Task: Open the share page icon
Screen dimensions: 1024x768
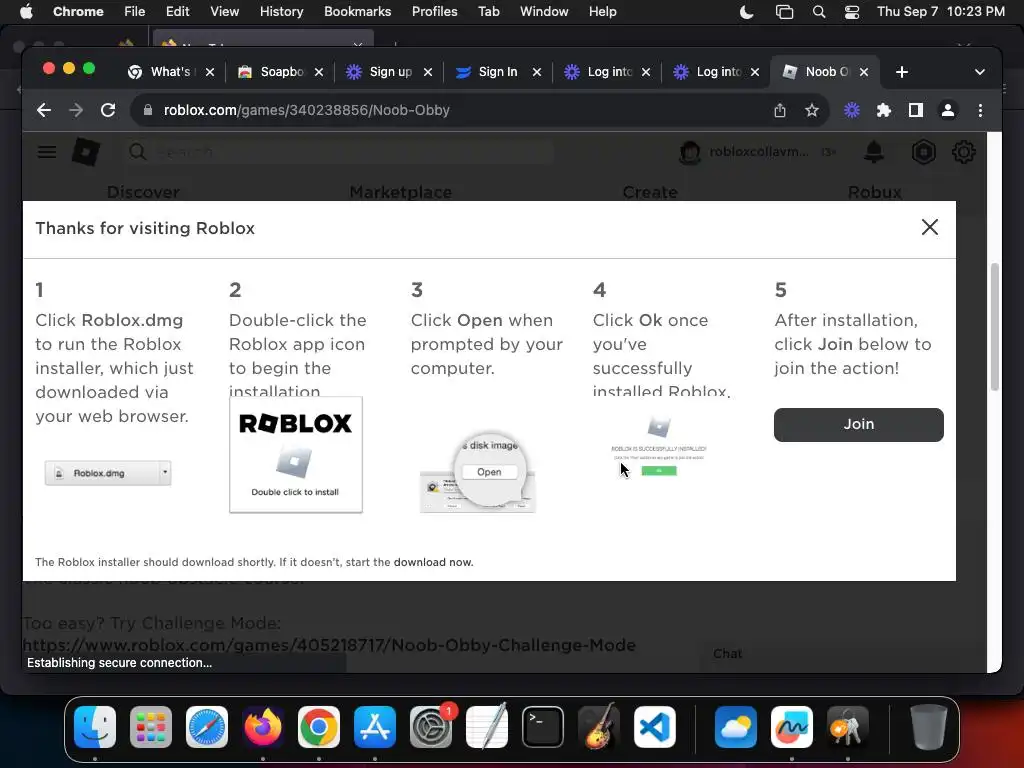Action: [x=780, y=110]
